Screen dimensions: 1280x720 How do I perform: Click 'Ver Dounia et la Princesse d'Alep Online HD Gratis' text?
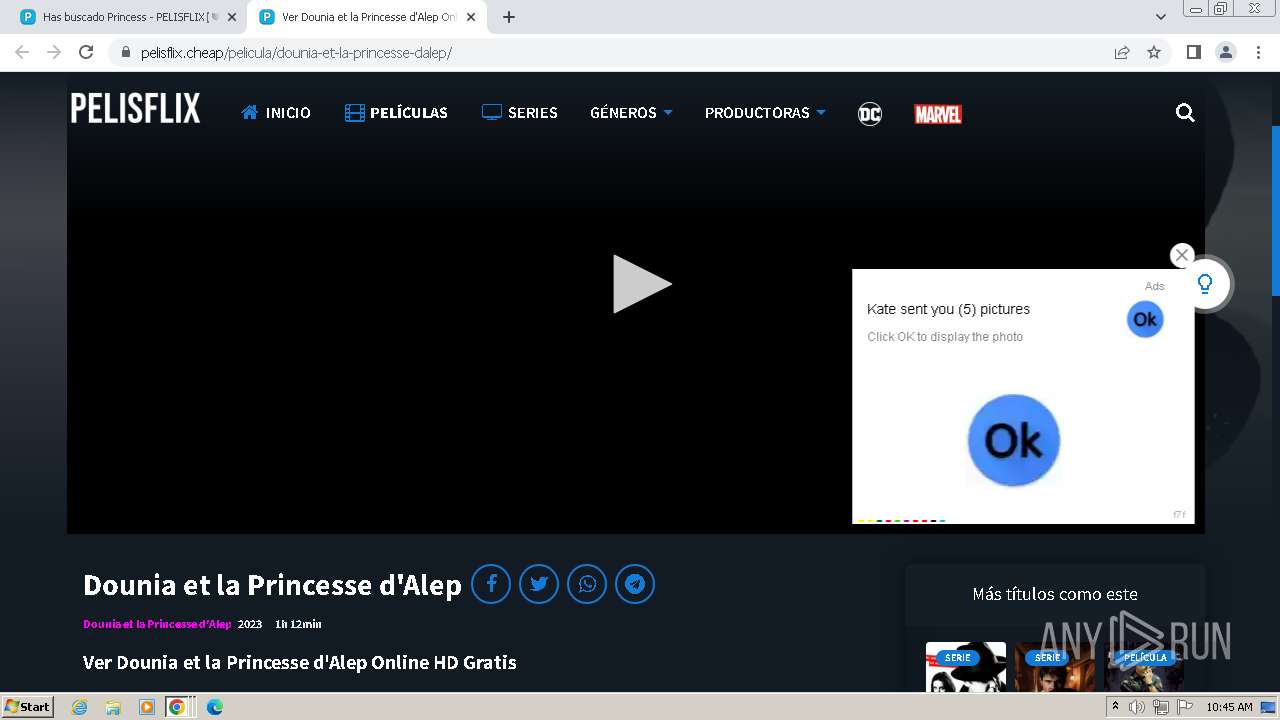click(300, 662)
